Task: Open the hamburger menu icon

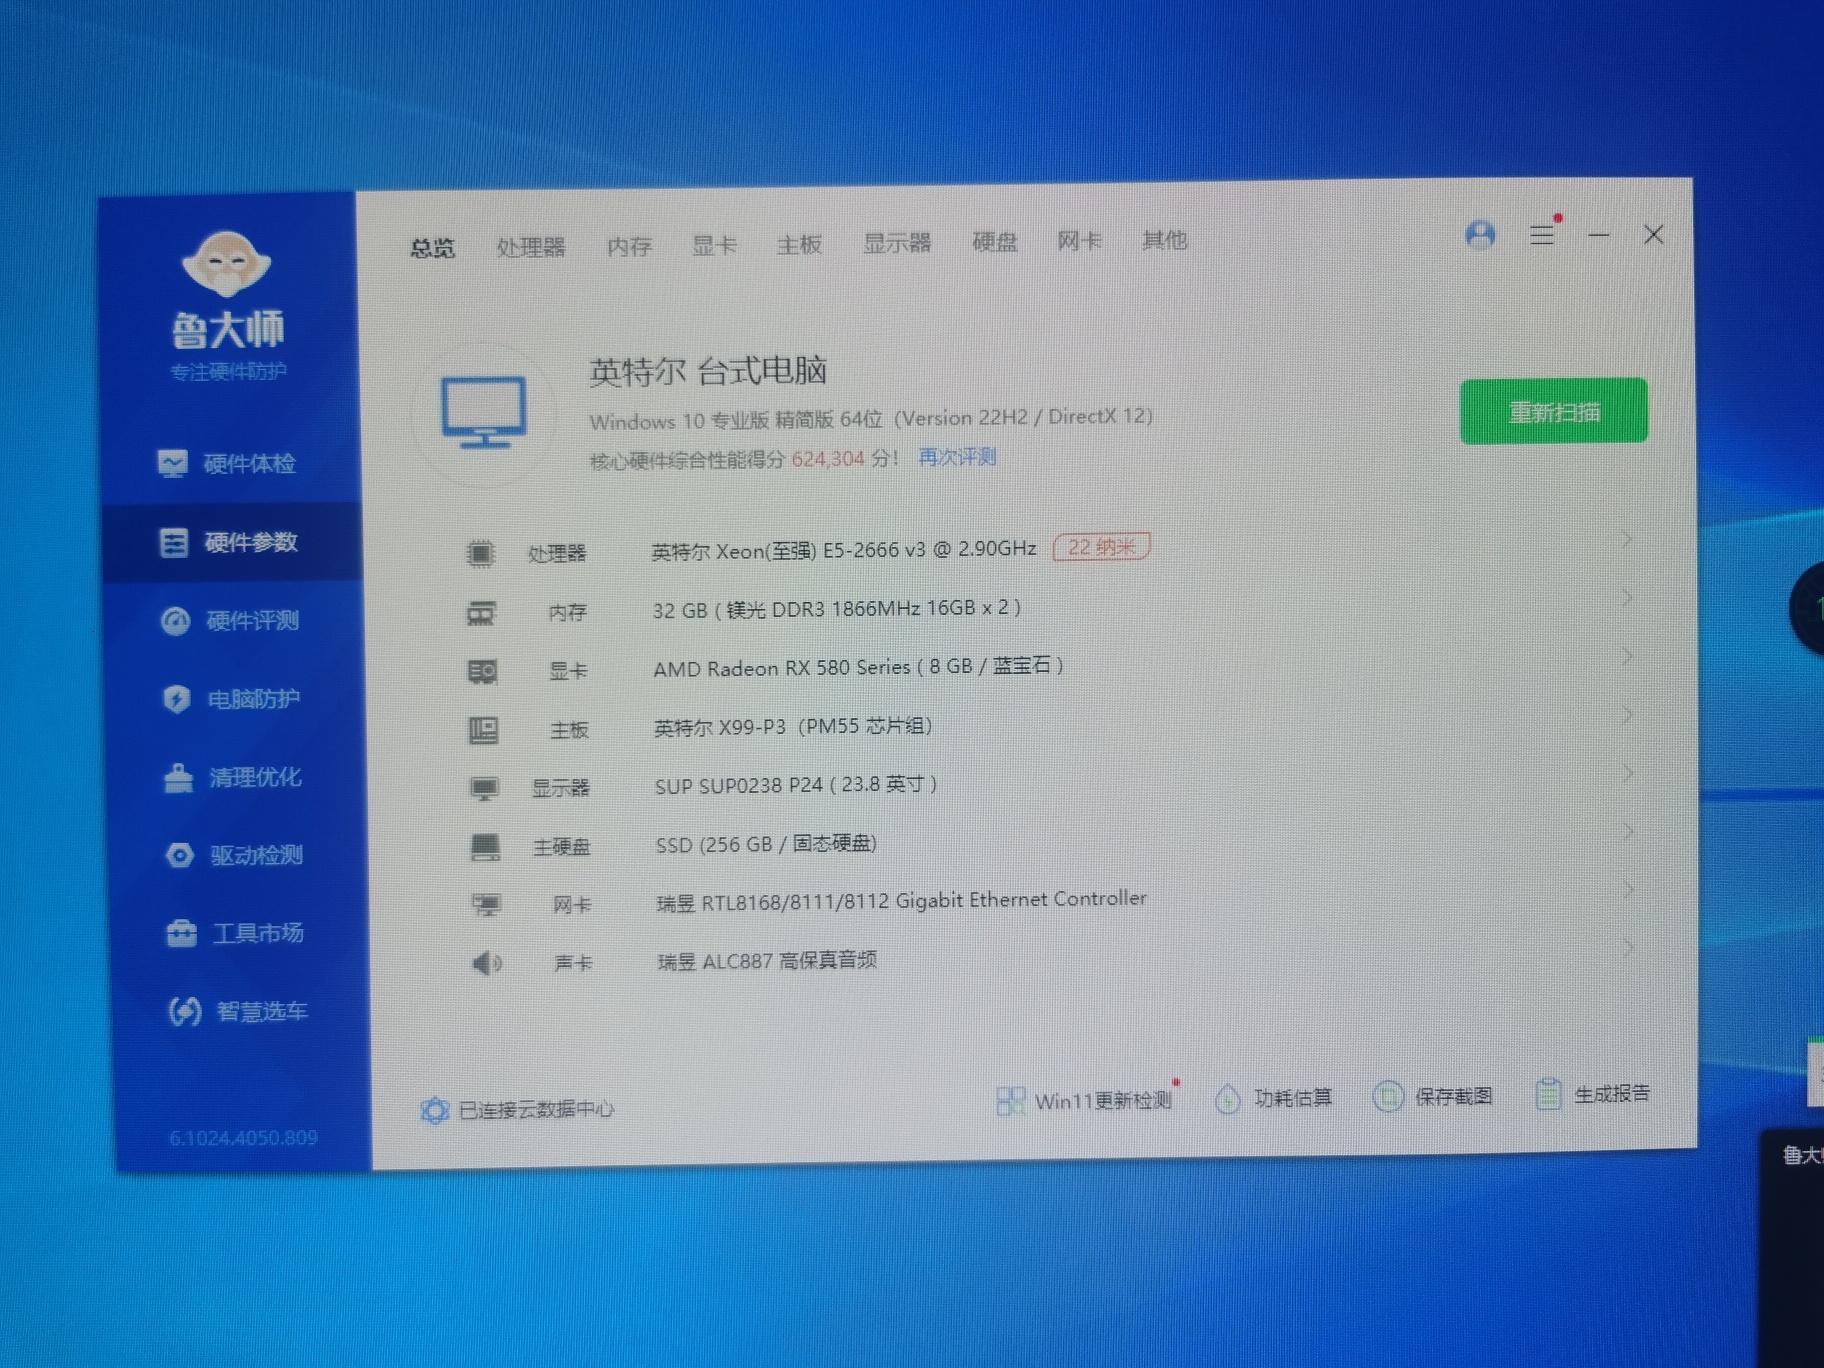Action: pos(1541,235)
